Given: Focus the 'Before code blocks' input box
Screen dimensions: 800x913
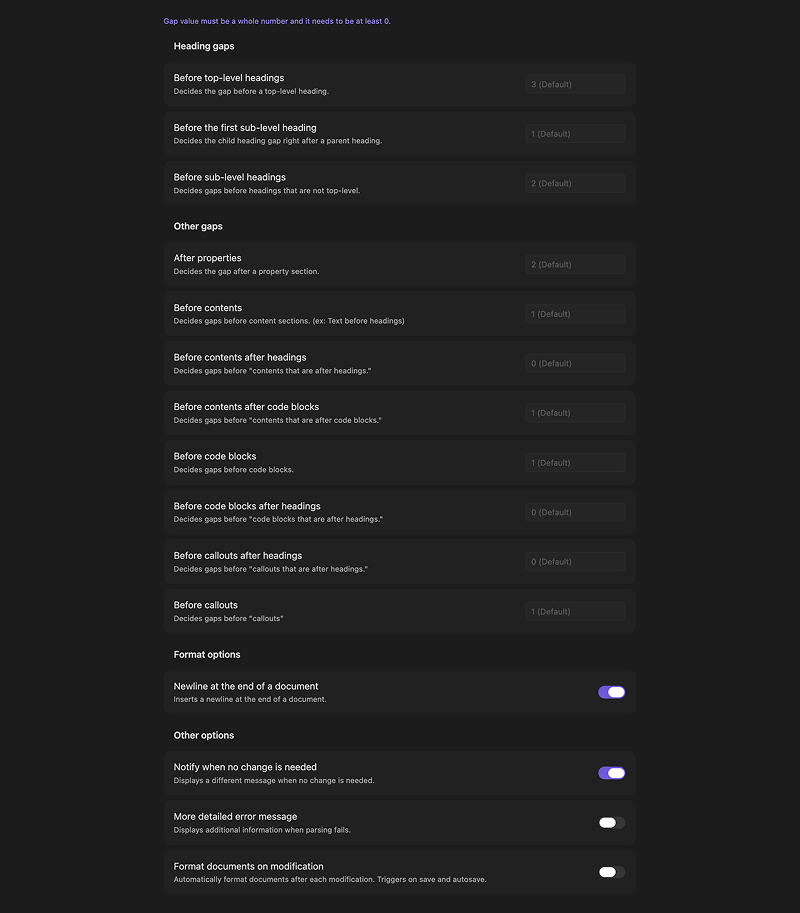Looking at the screenshot, I should tap(575, 462).
